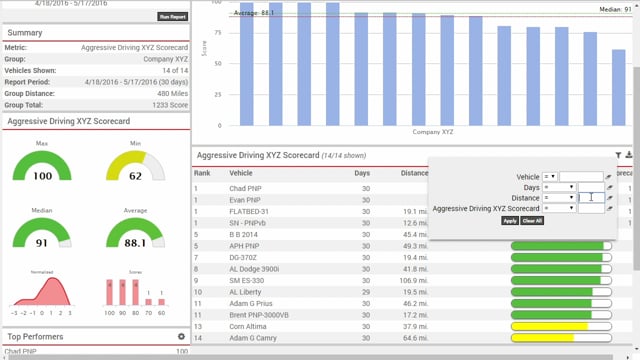Focus the Distance filter value field
The image size is (640, 360).
pos(591,198)
